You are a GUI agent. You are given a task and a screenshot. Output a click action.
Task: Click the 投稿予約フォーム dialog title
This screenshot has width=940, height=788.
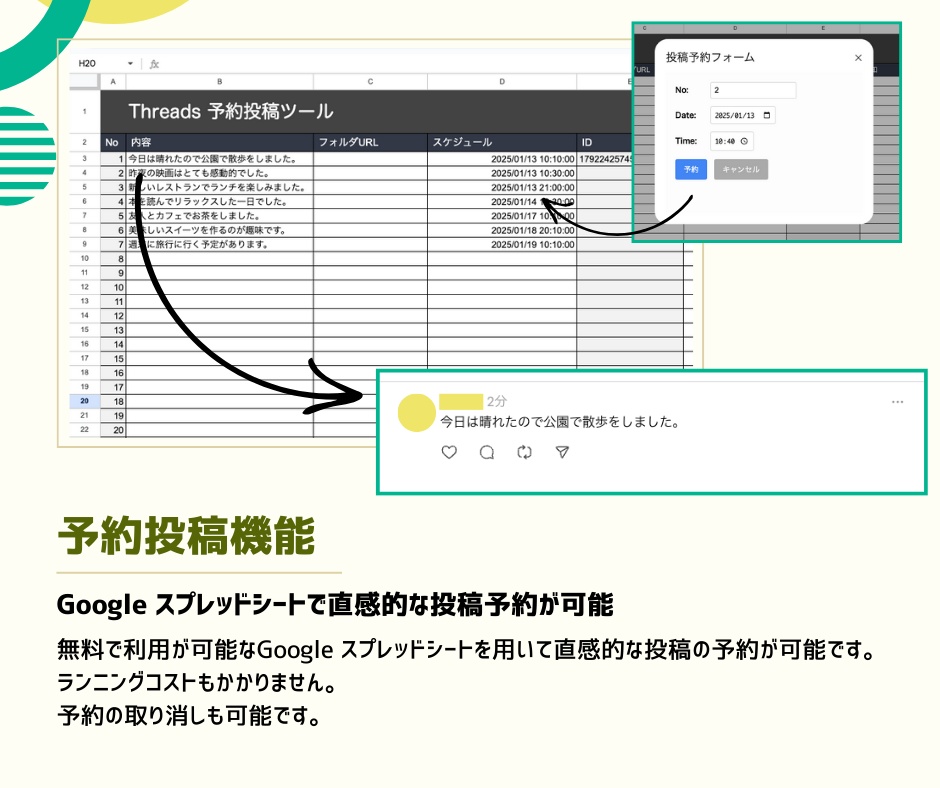pyautogui.click(x=710, y=58)
